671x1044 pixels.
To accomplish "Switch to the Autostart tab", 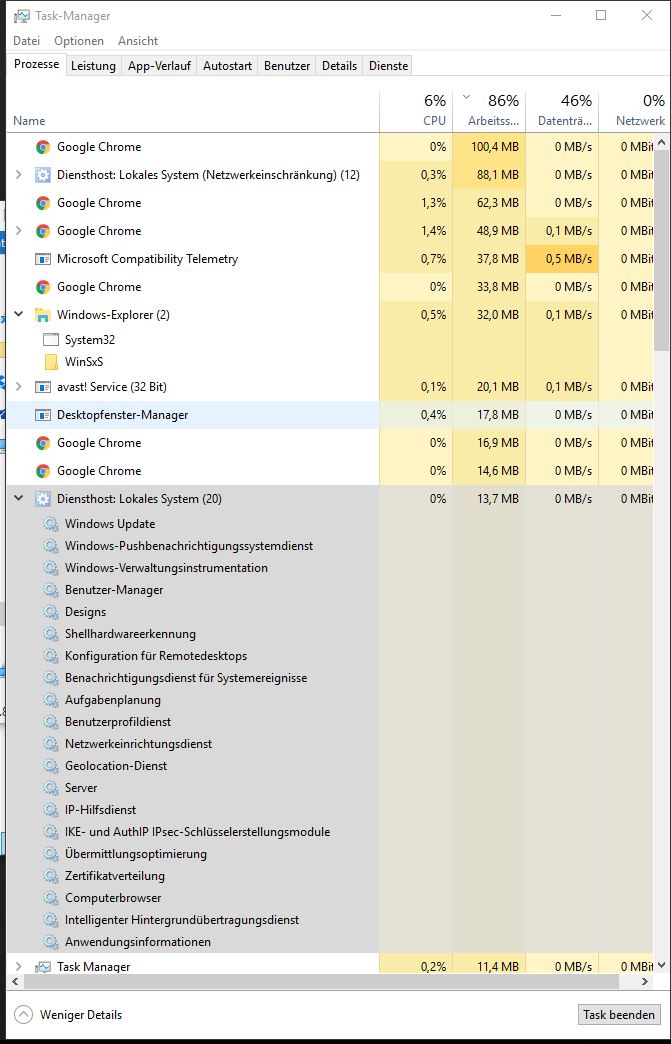I will pyautogui.click(x=228, y=66).
